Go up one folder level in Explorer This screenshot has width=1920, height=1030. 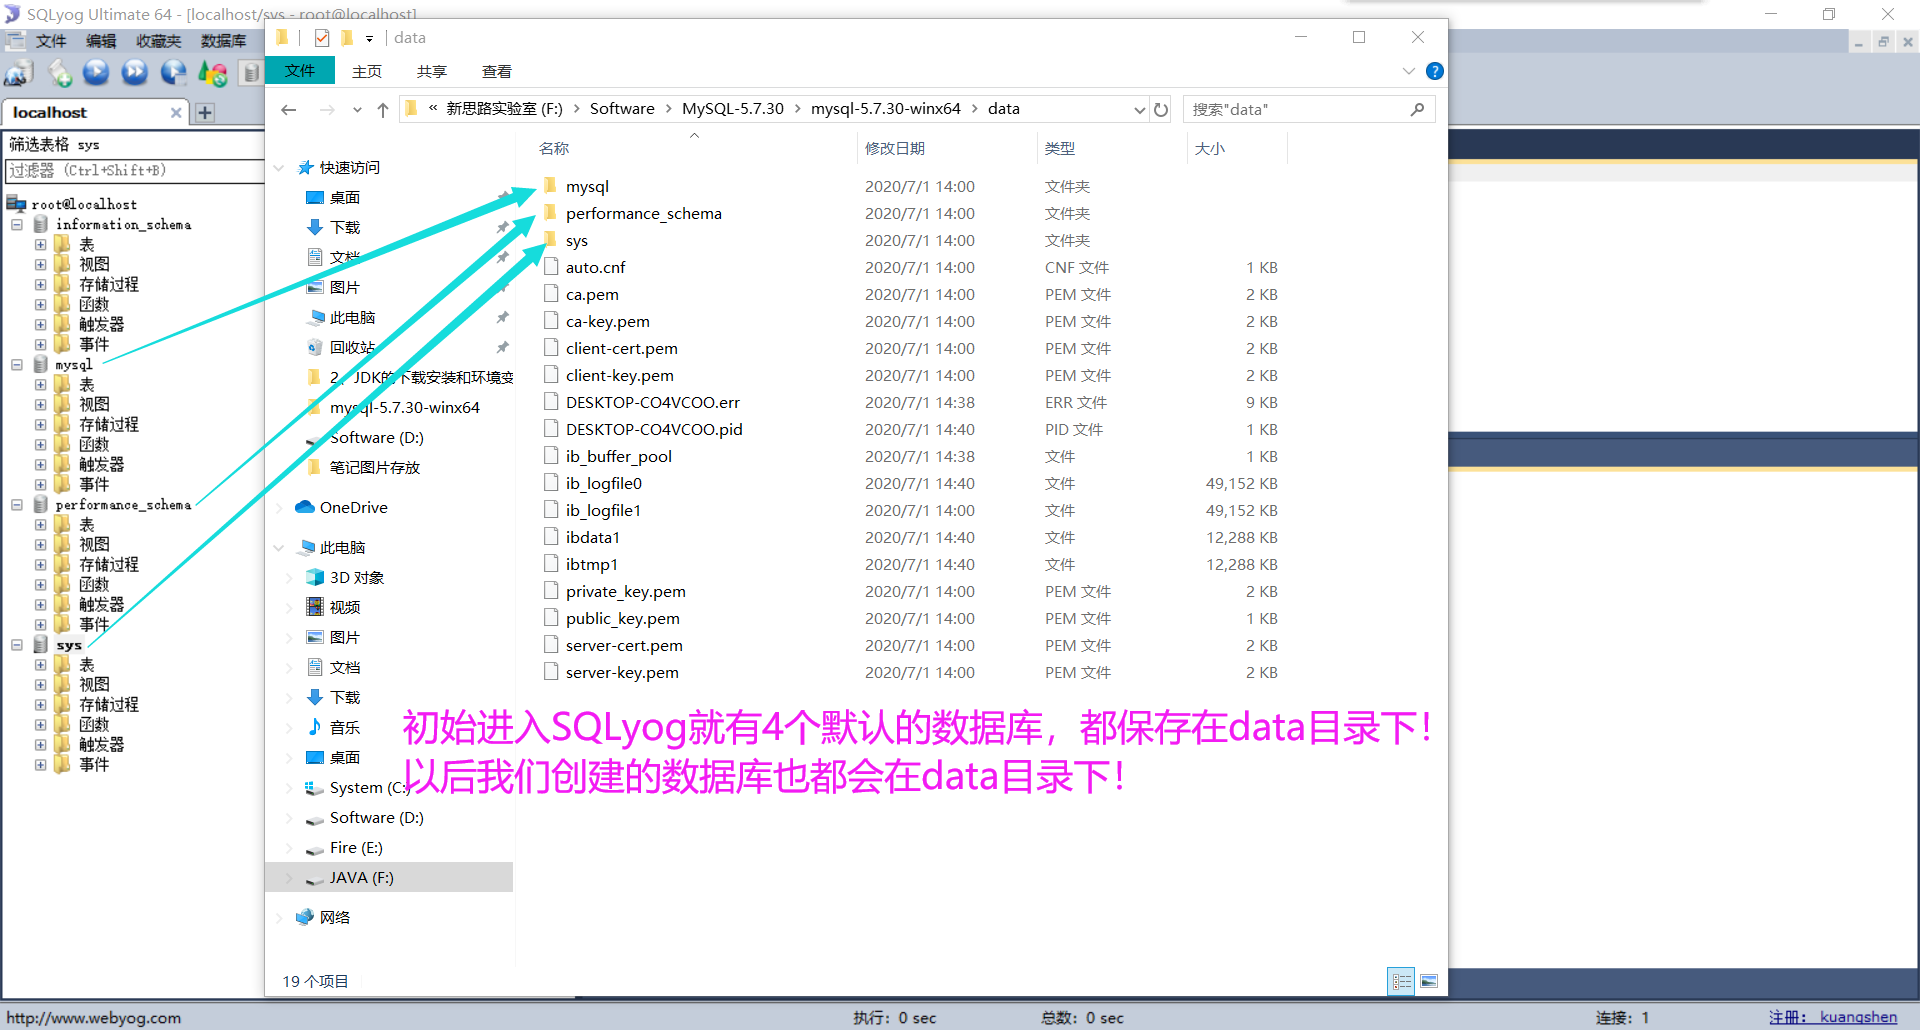tap(383, 109)
